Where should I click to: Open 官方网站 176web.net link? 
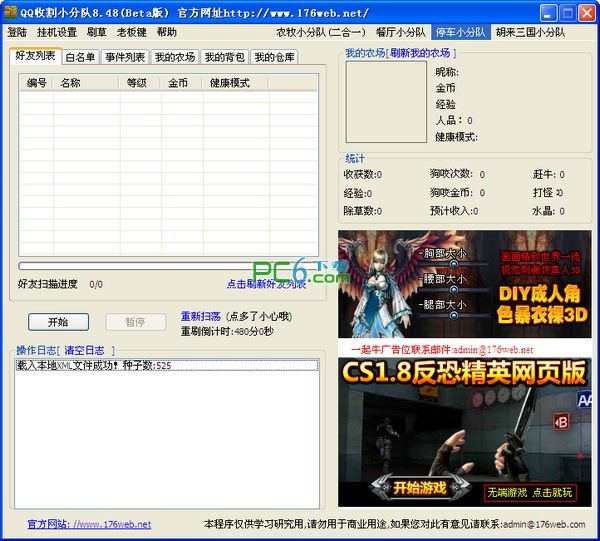pyautogui.click(x=89, y=524)
